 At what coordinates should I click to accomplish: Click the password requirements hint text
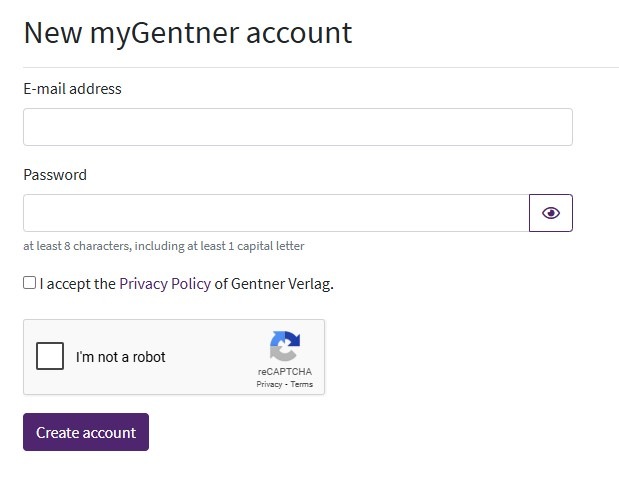pyautogui.click(x=164, y=246)
